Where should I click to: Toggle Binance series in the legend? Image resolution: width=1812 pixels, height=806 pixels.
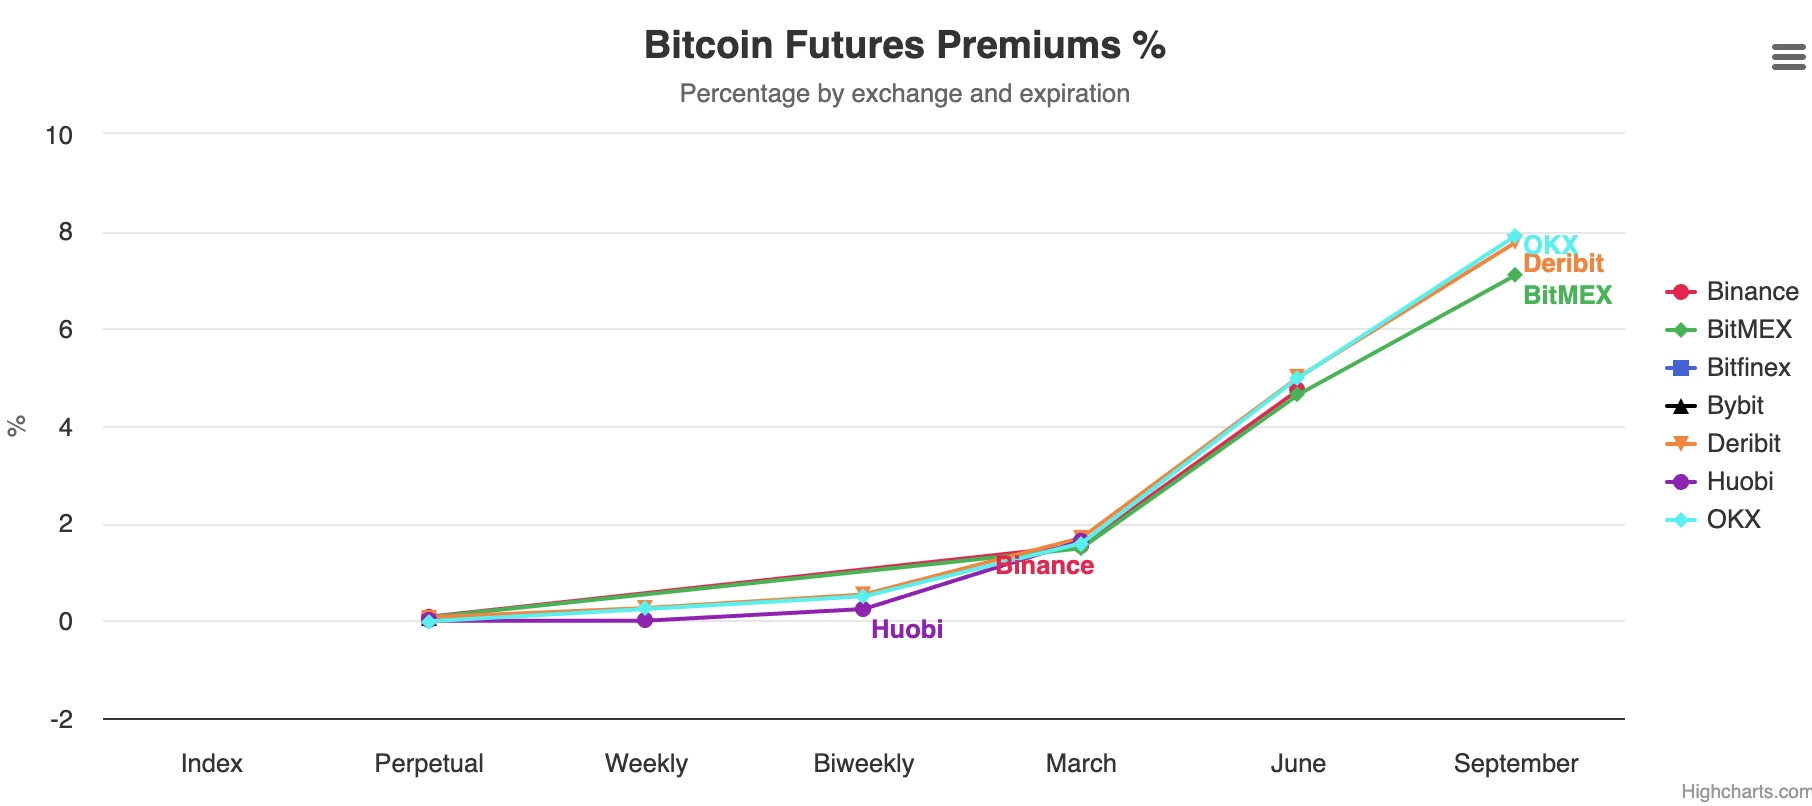pyautogui.click(x=1751, y=292)
